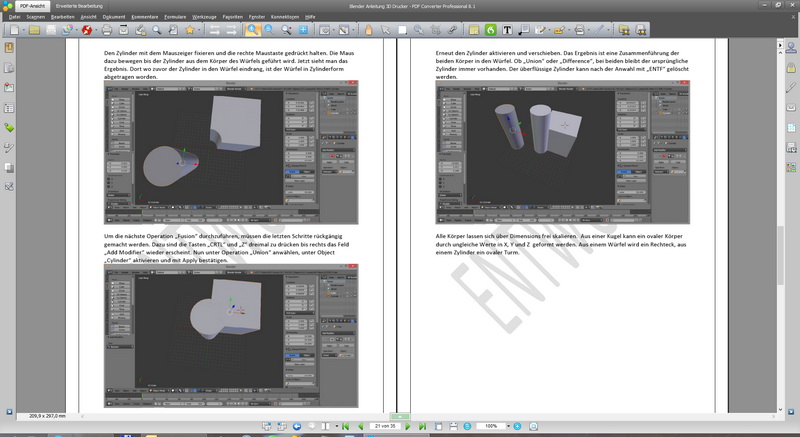Open the pages panel in left sidebar
Viewport: 800px width, 437px height.
(x=9, y=68)
